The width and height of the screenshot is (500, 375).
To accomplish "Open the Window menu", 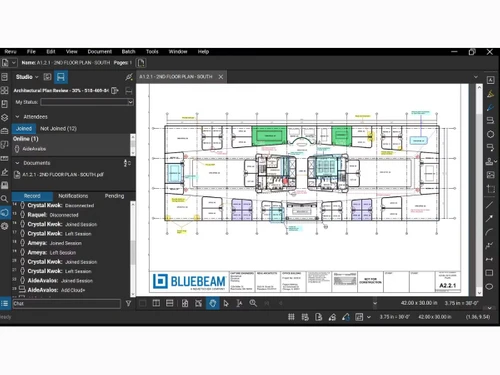I will coord(178,52).
